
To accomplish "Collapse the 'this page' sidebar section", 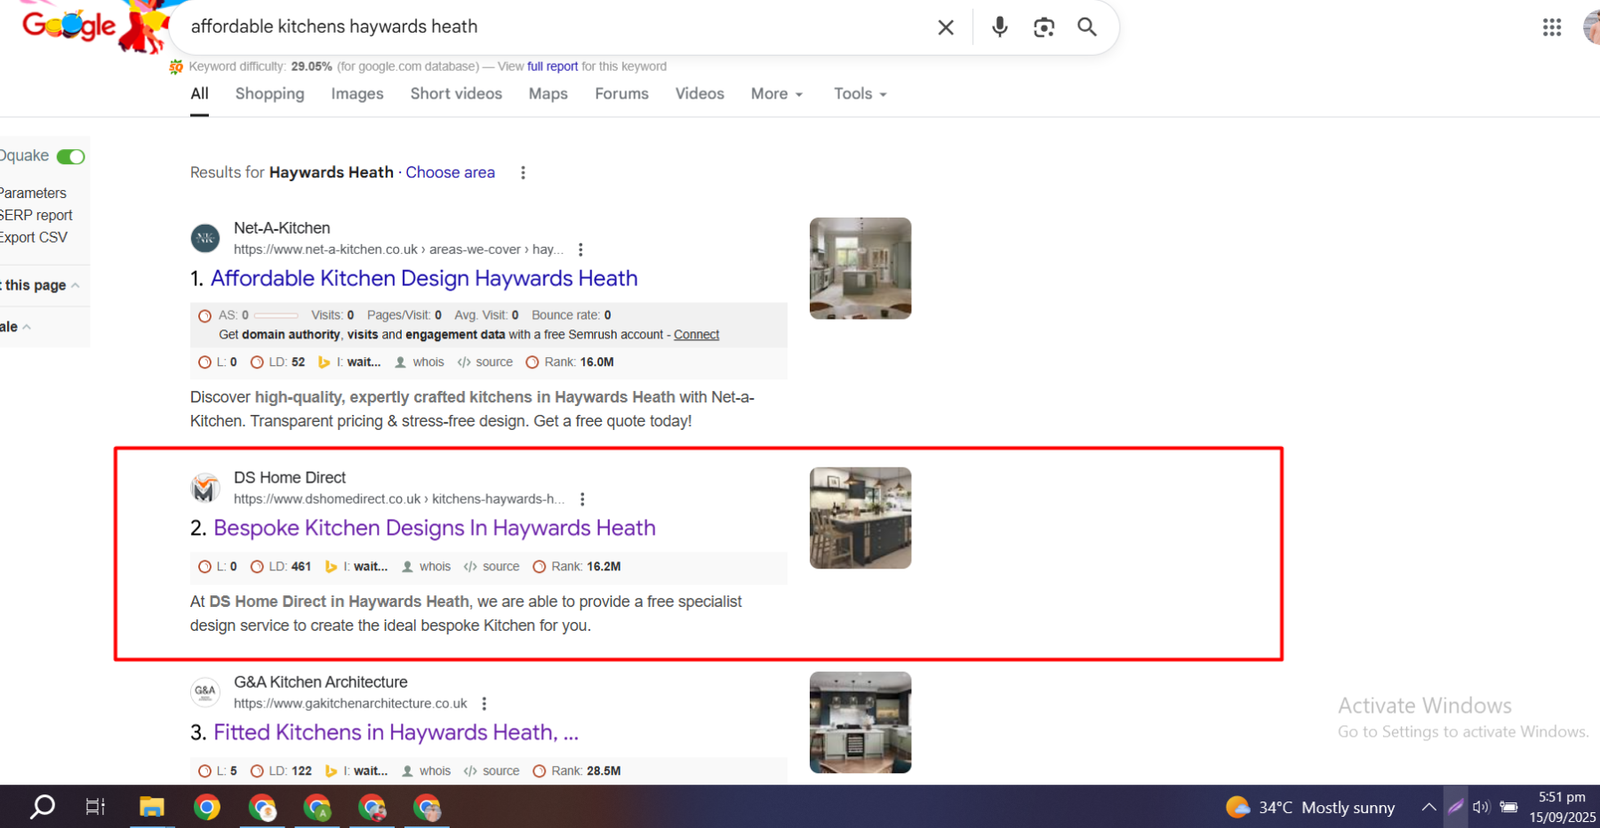I will click(x=40, y=286).
